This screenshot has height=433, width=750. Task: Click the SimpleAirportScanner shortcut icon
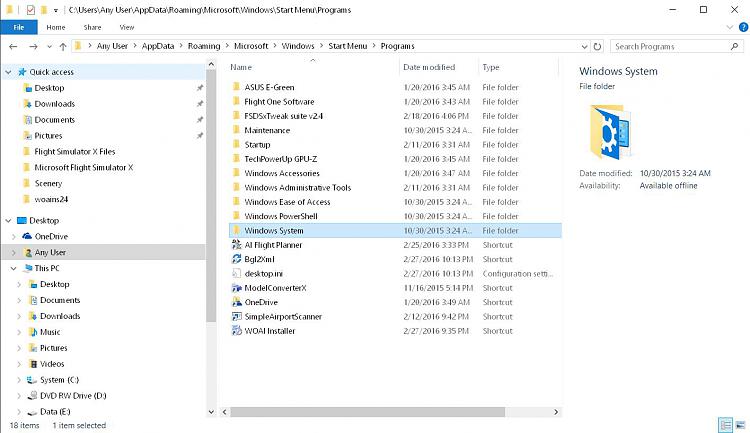[236, 317]
